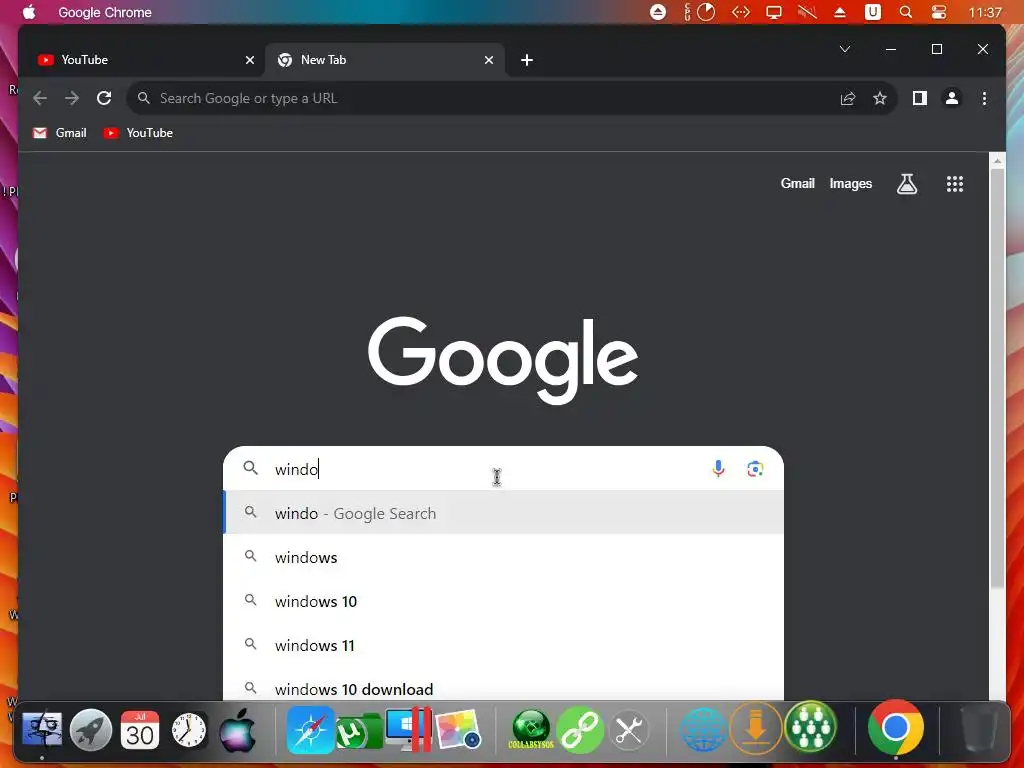Open Search Labs flask icon
Viewport: 1024px width, 768px height.
click(x=906, y=184)
